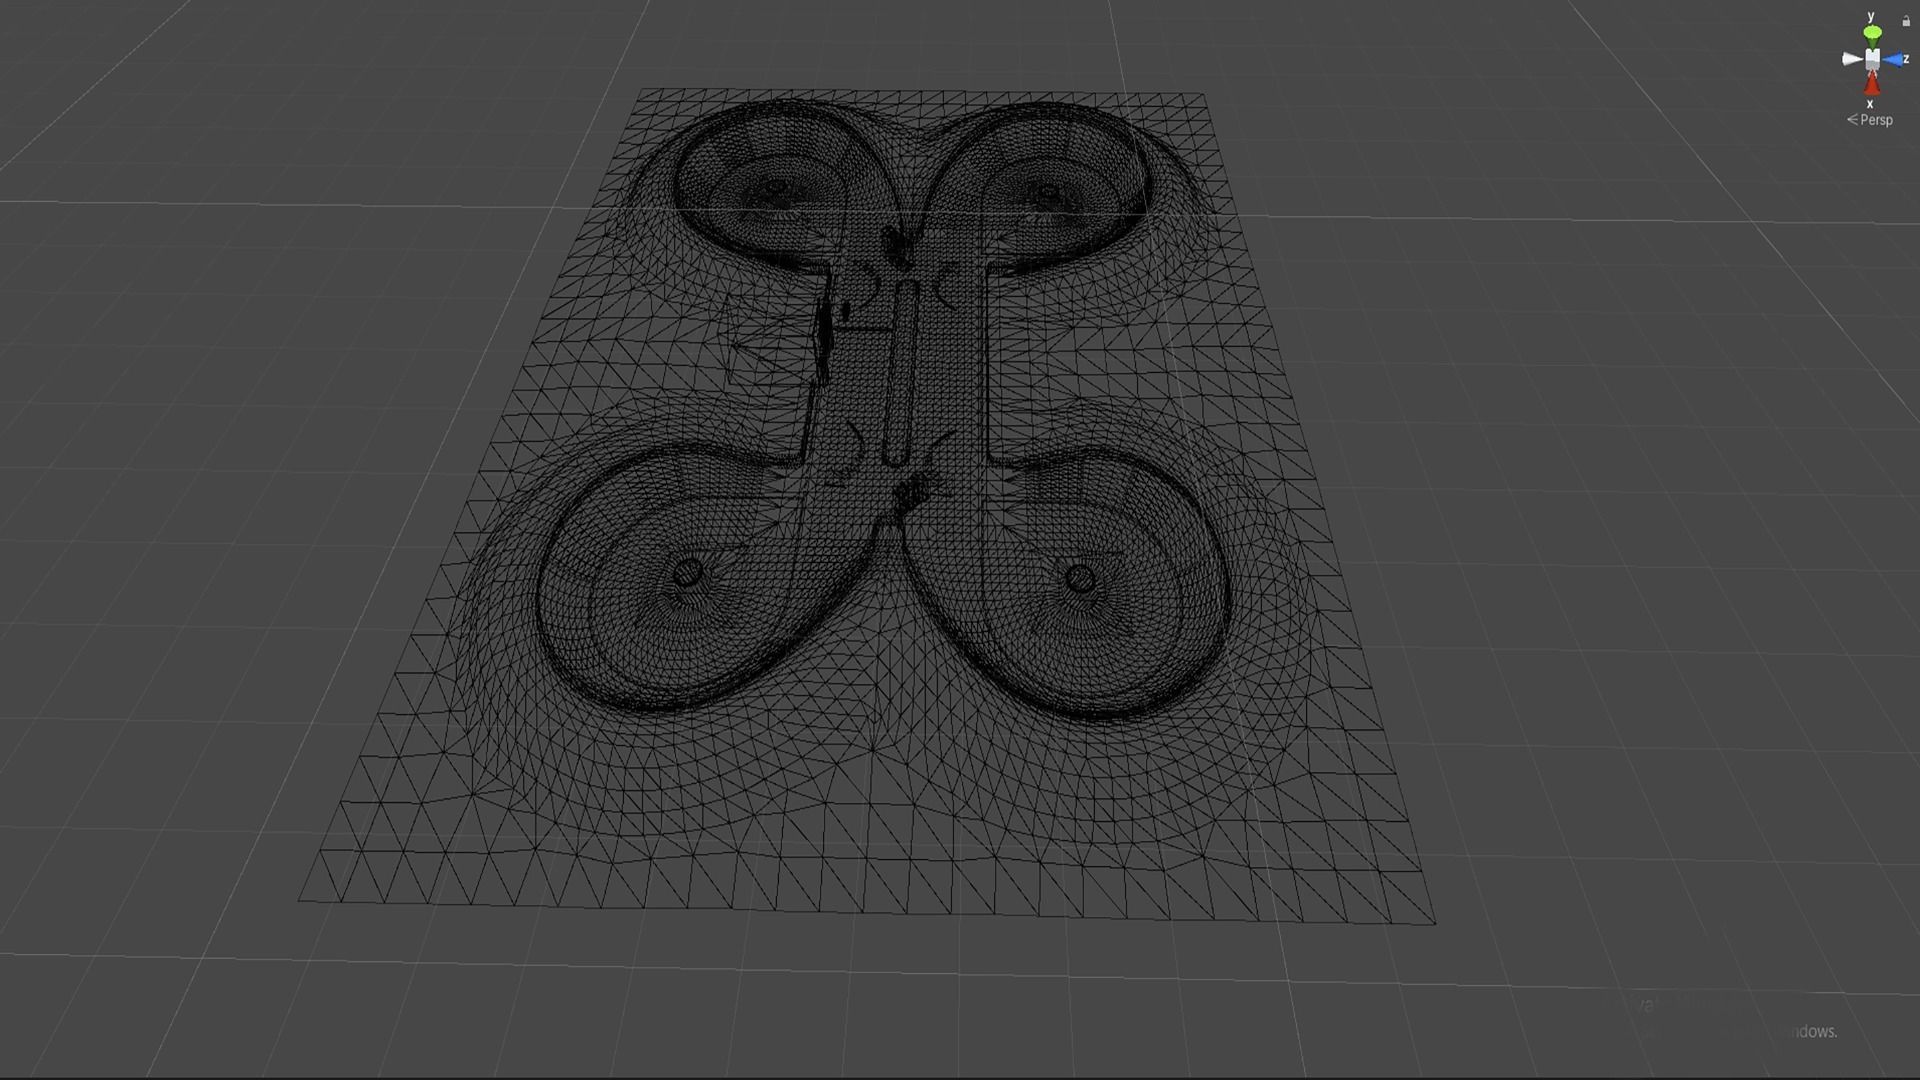Click the bottom-right corner of the mesh plane
The image size is (1920, 1080).
pyautogui.click(x=1433, y=921)
